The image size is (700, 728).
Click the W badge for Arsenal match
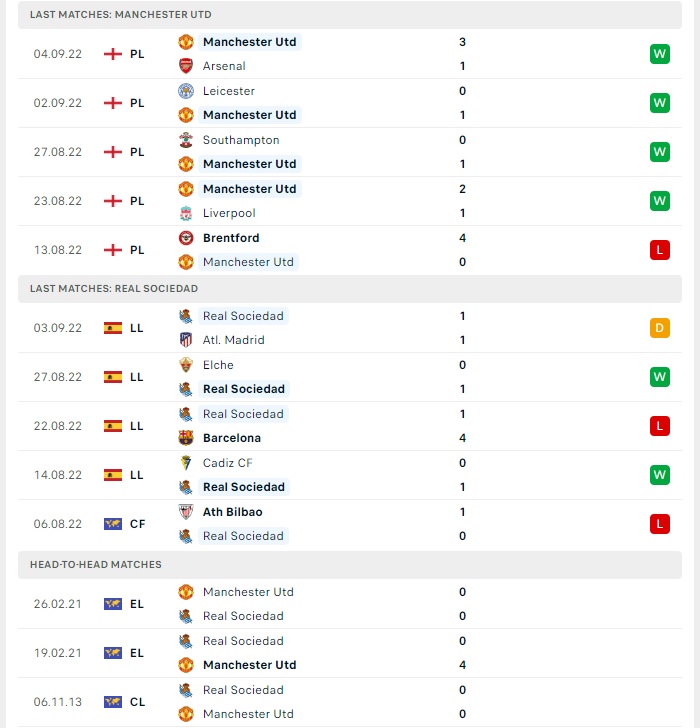(660, 54)
